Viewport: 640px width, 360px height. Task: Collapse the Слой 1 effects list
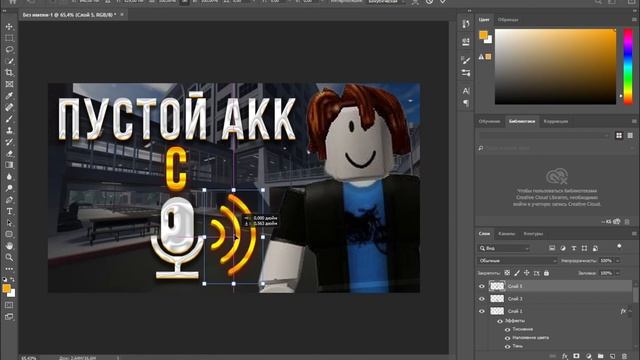pos(630,311)
